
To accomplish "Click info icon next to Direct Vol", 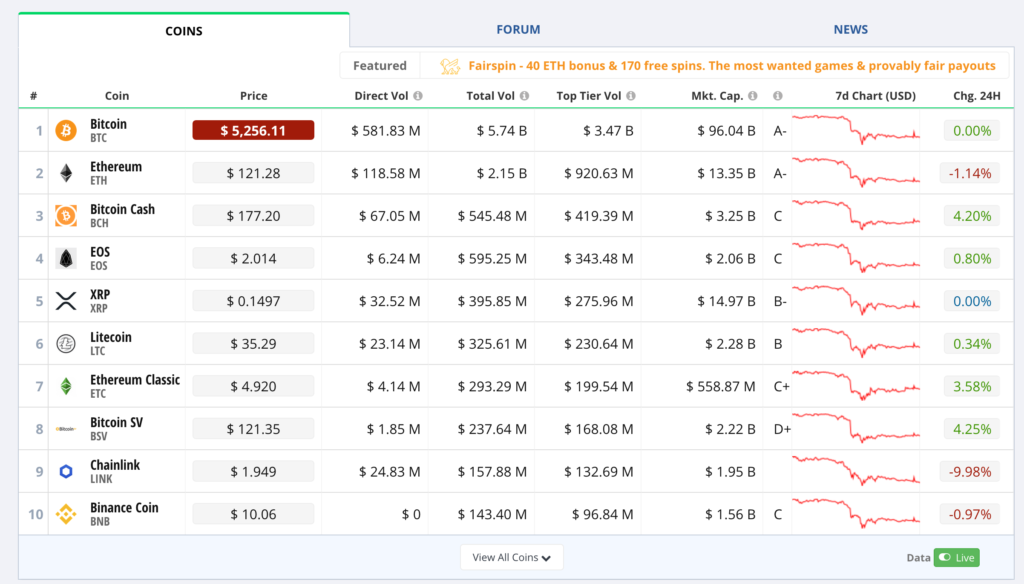I will pos(418,96).
